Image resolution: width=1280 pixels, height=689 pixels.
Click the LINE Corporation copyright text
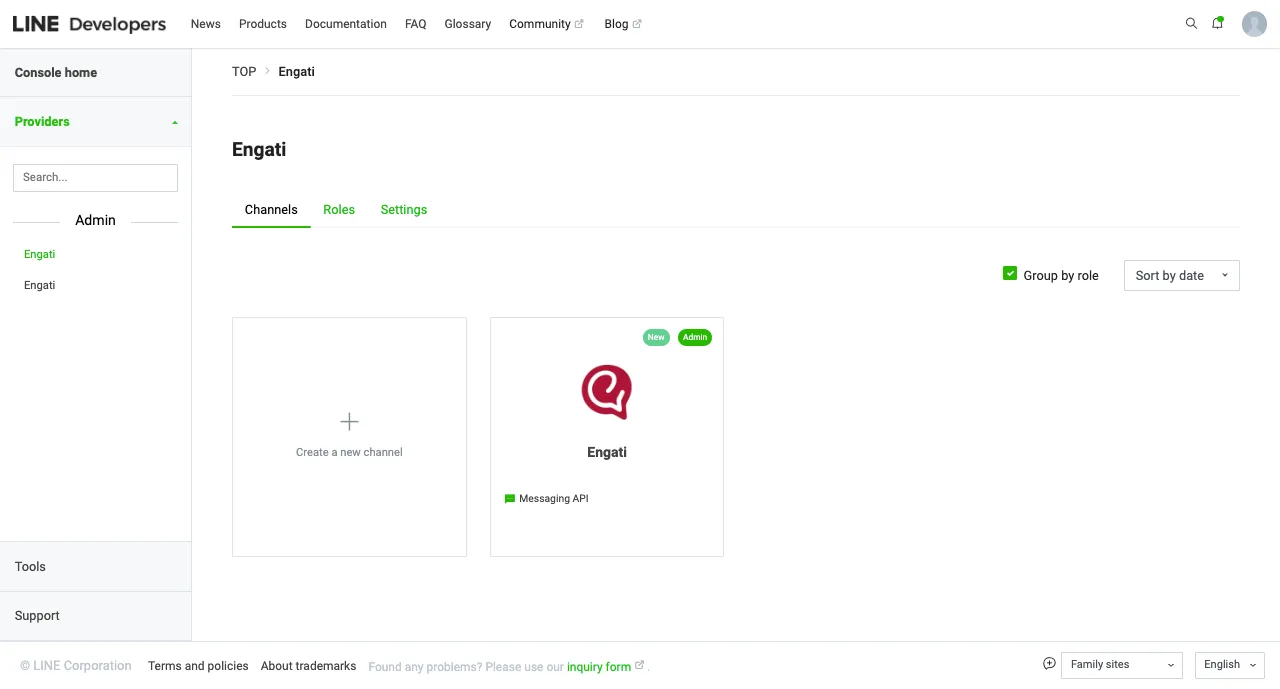pos(76,666)
